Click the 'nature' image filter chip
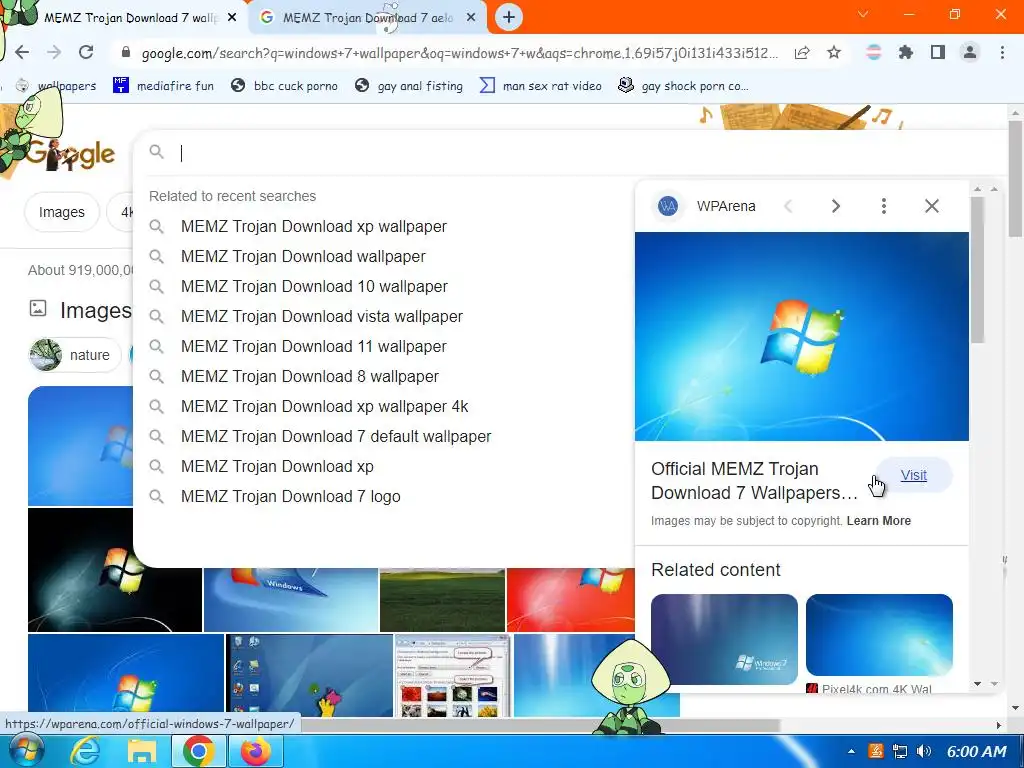 (x=74, y=355)
